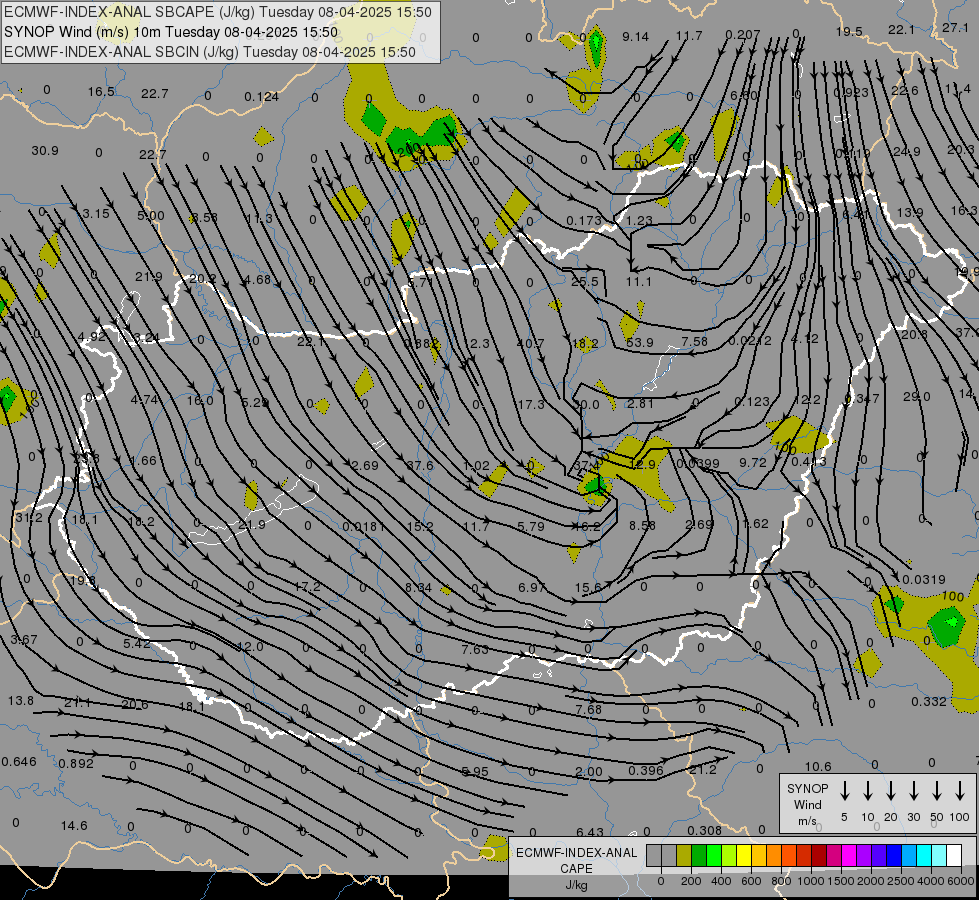The image size is (979, 900).
Task: Click the 40.7 value on the map
Action: pyautogui.click(x=530, y=344)
